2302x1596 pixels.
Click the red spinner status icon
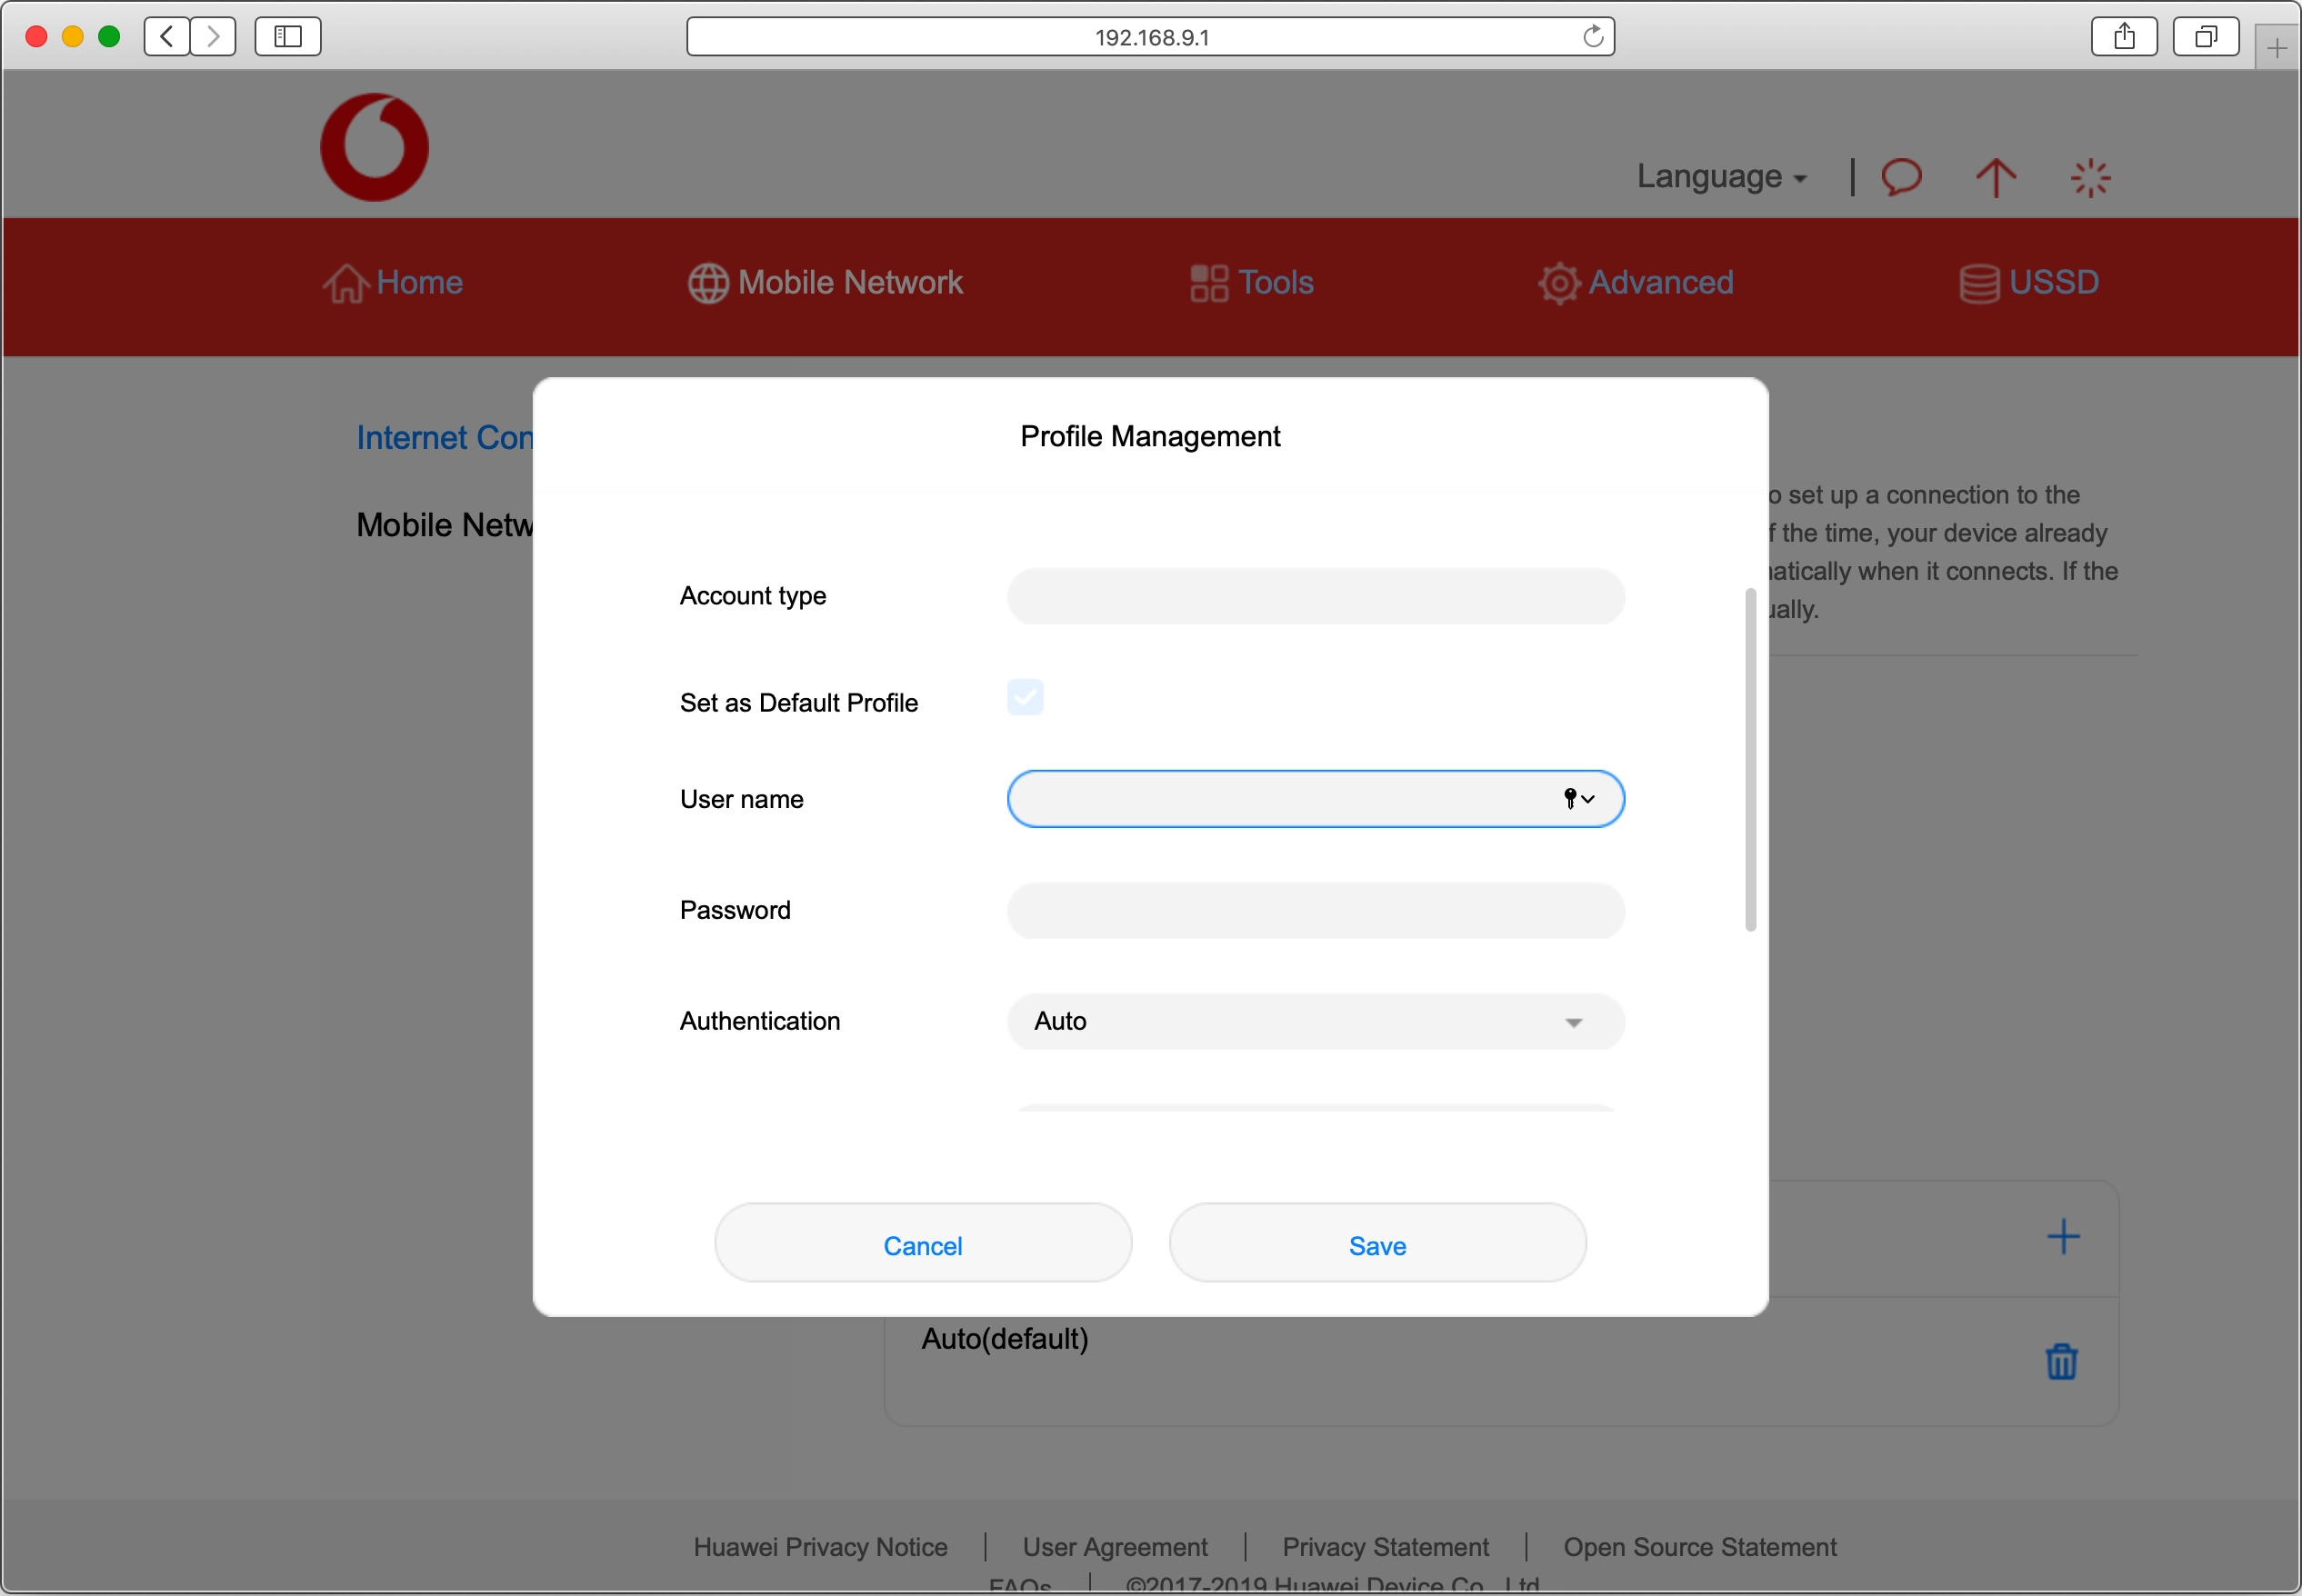pos(2089,178)
